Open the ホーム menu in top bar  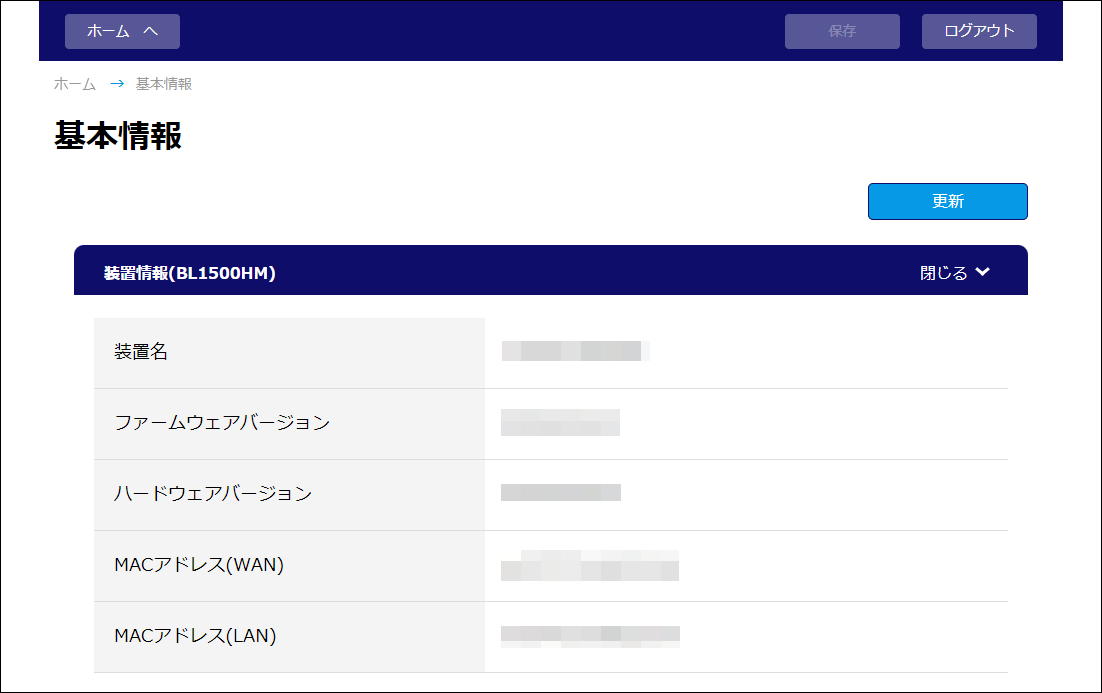(x=122, y=31)
